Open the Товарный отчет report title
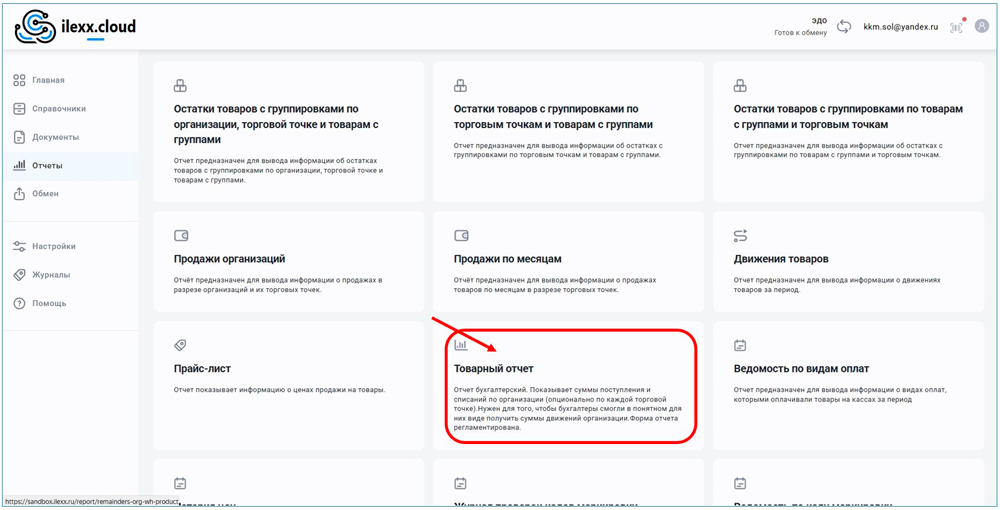The image size is (1000, 510). pyautogui.click(x=494, y=369)
